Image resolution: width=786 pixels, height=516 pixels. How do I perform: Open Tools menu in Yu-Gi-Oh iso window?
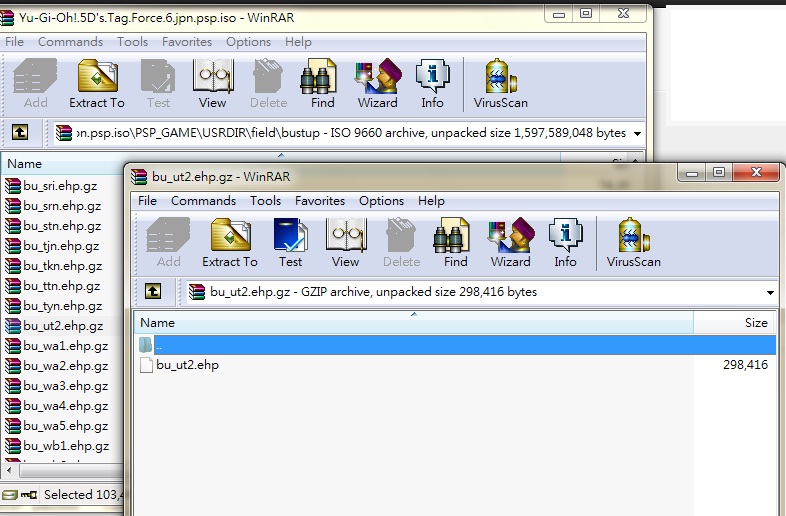pos(132,42)
